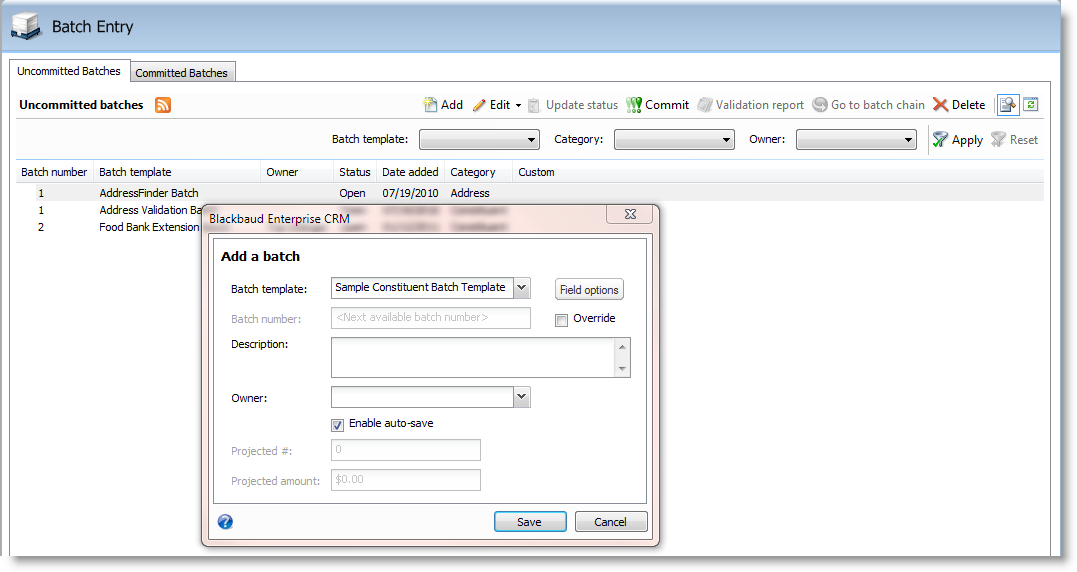
Task: Reset the batch filters
Action: click(1014, 140)
